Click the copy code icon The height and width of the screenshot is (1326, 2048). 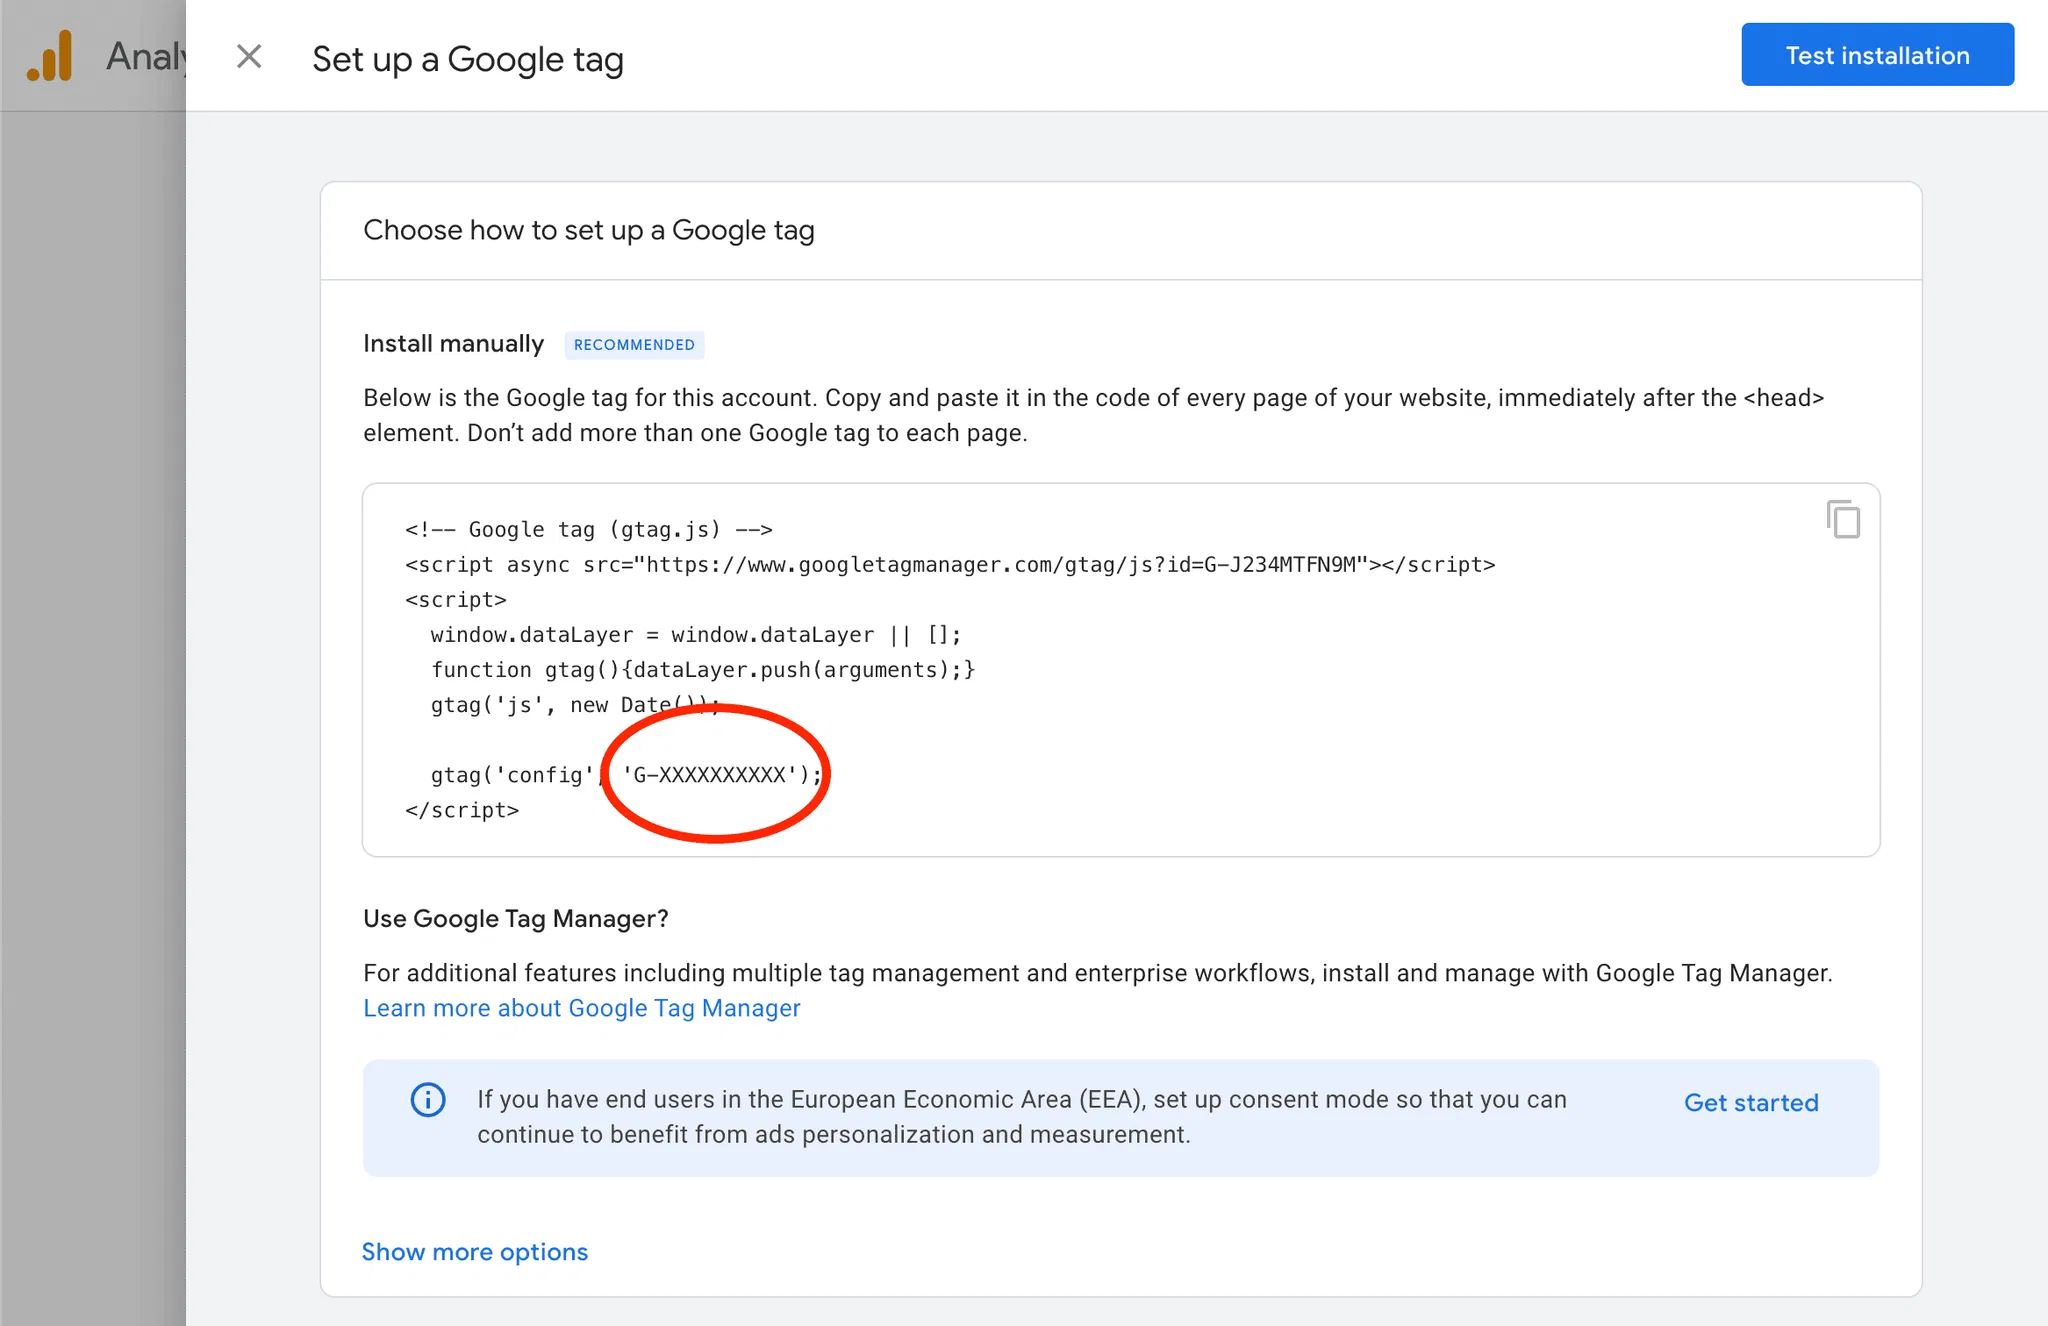coord(1842,520)
